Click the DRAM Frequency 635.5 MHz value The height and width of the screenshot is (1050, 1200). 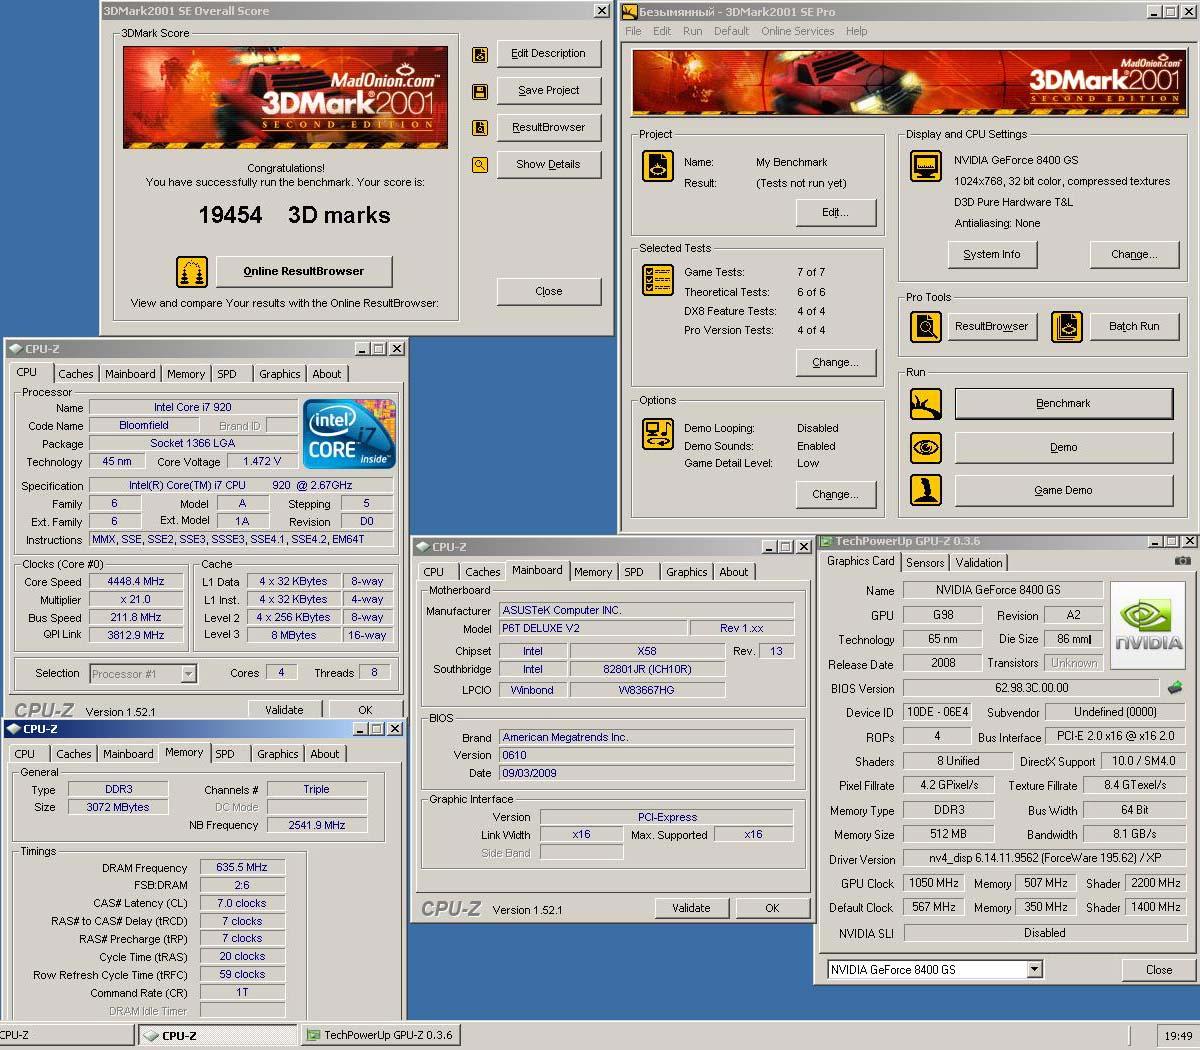pyautogui.click(x=242, y=867)
